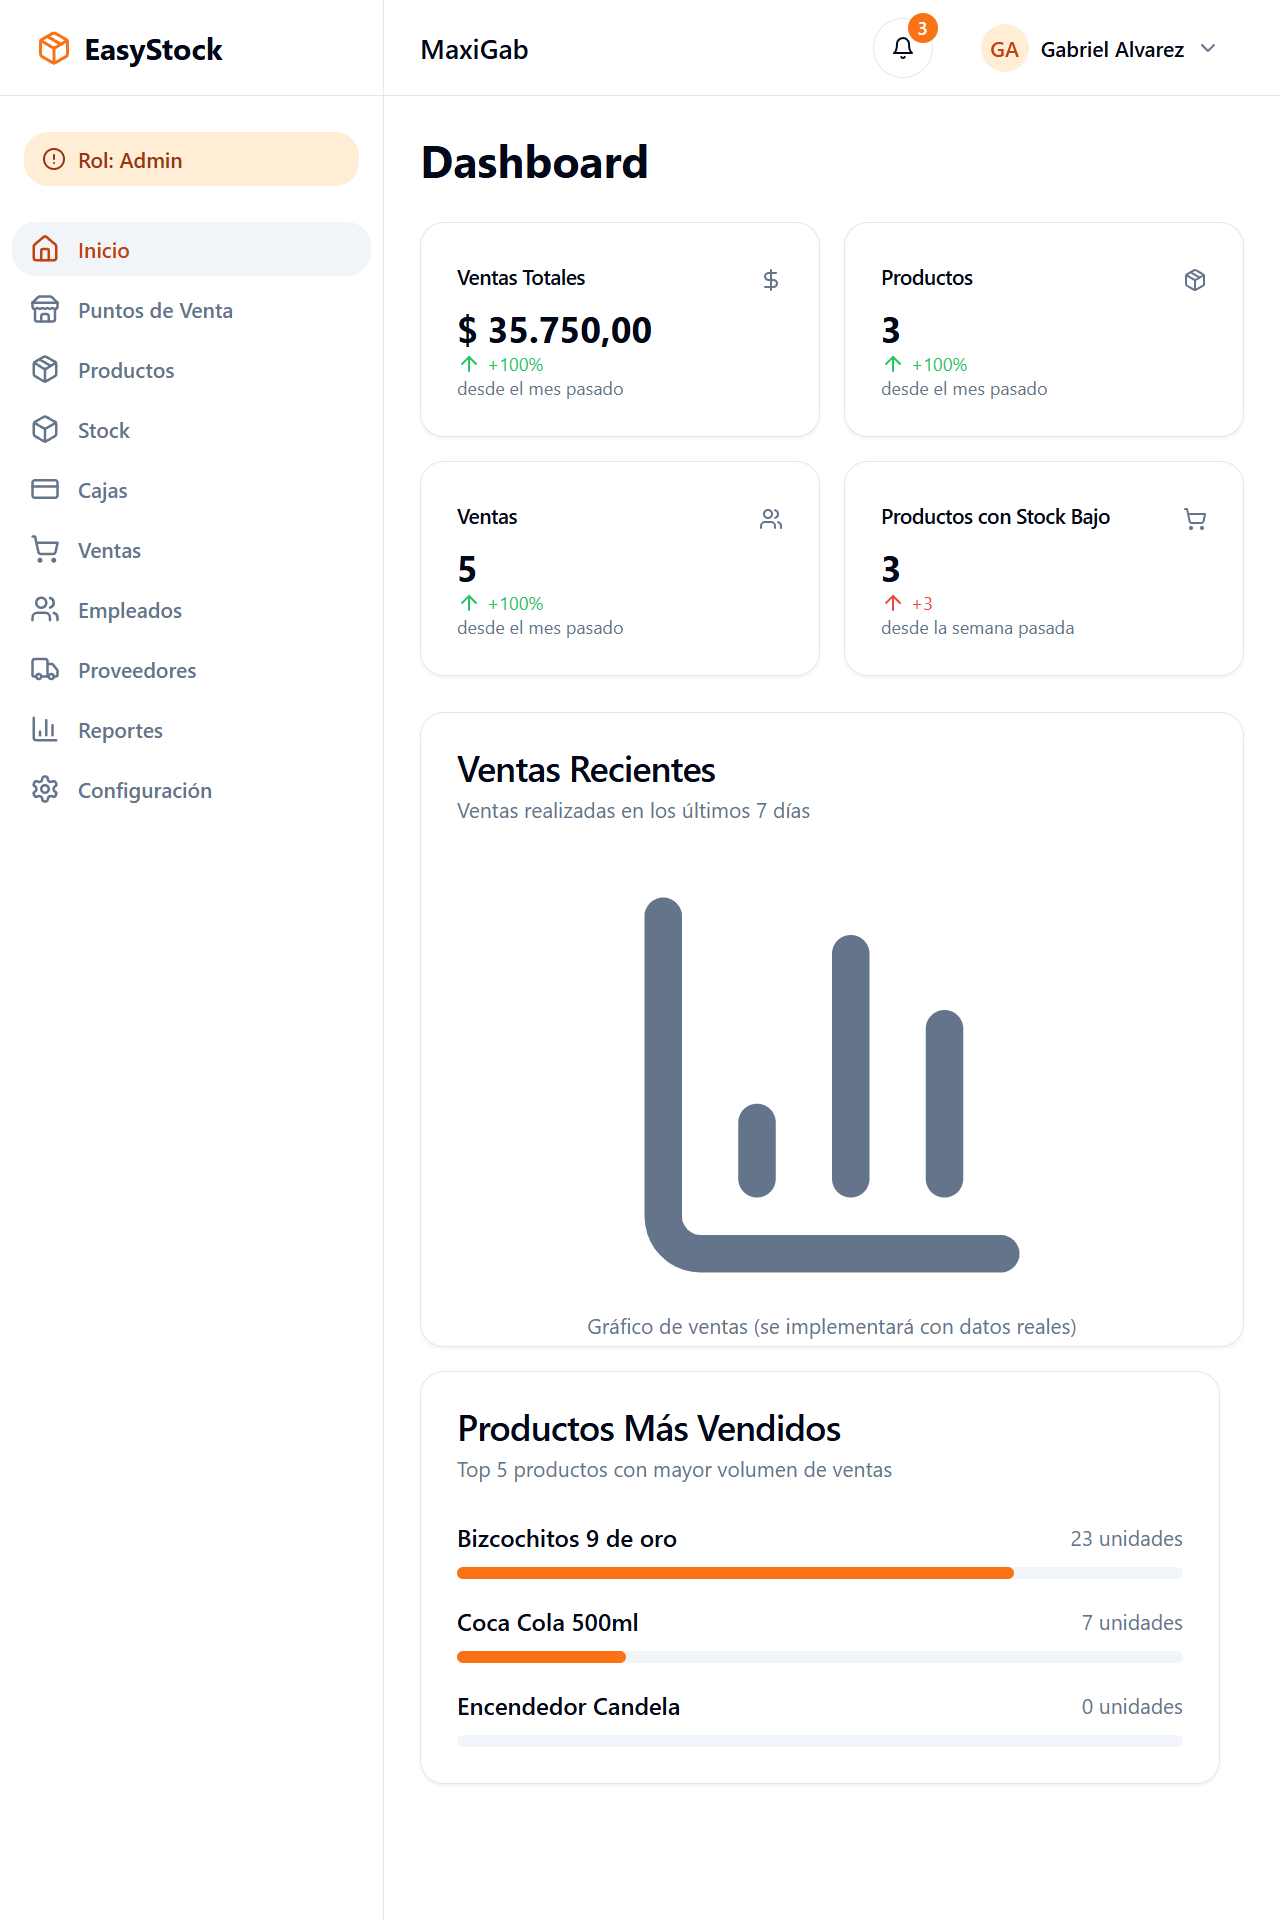Open the Cajas page
Screen dimensions: 1280x1920
[x=103, y=491]
